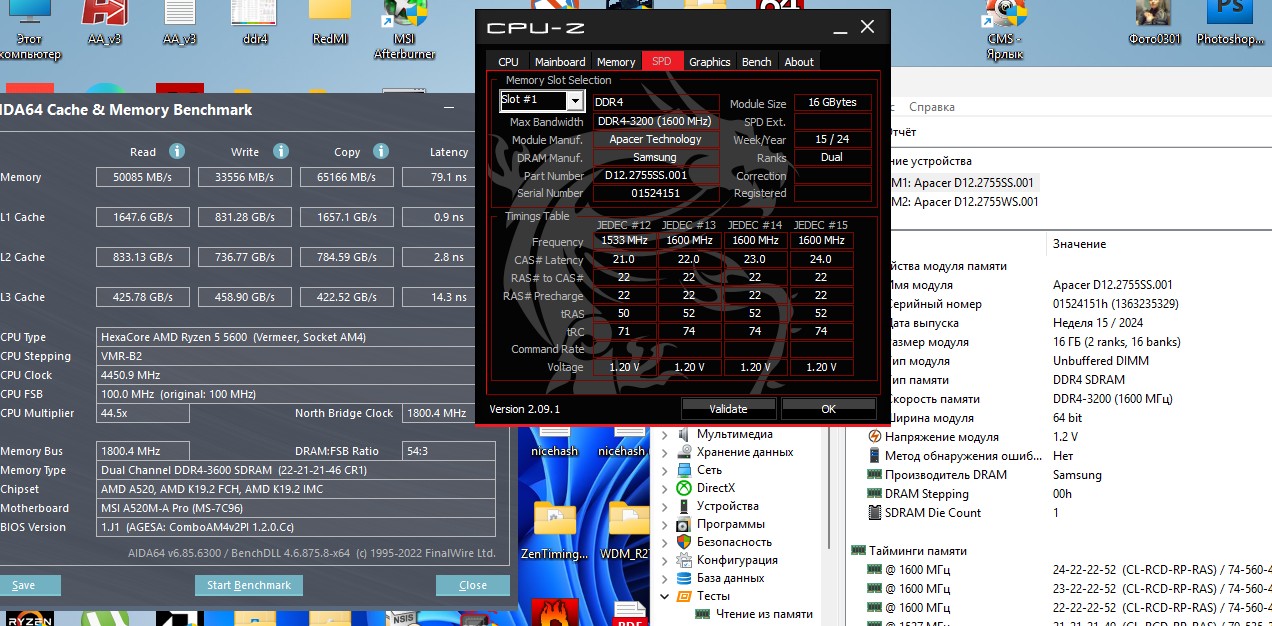The image size is (1272, 626).
Task: Open the ddr4 file on the desktop
Action: [x=254, y=24]
